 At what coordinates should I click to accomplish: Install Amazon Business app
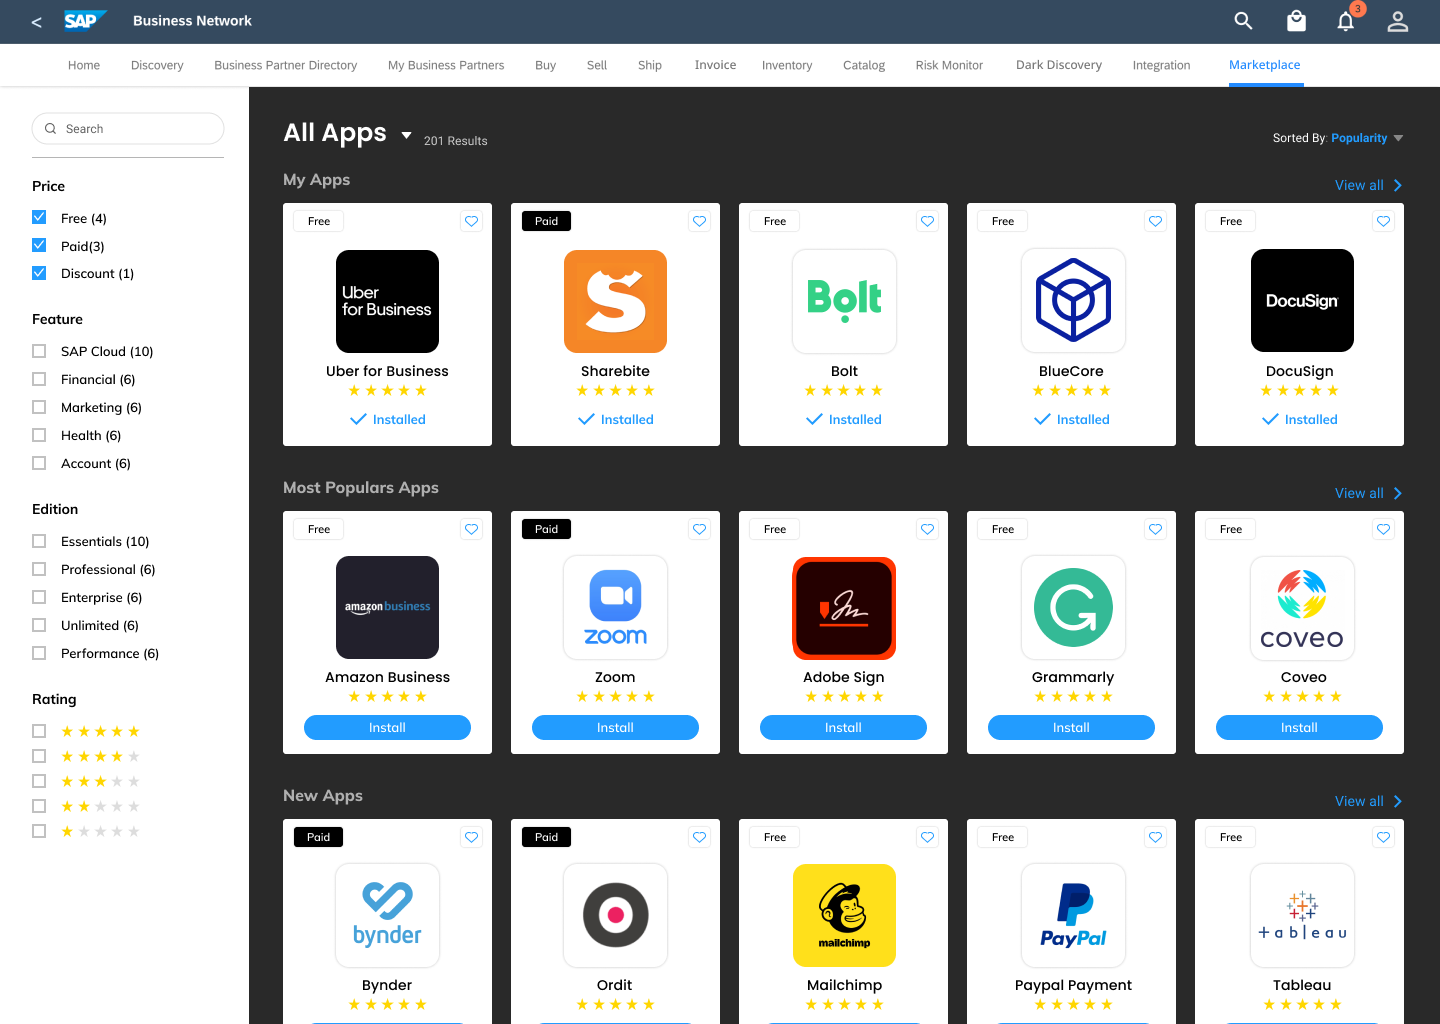coord(387,727)
